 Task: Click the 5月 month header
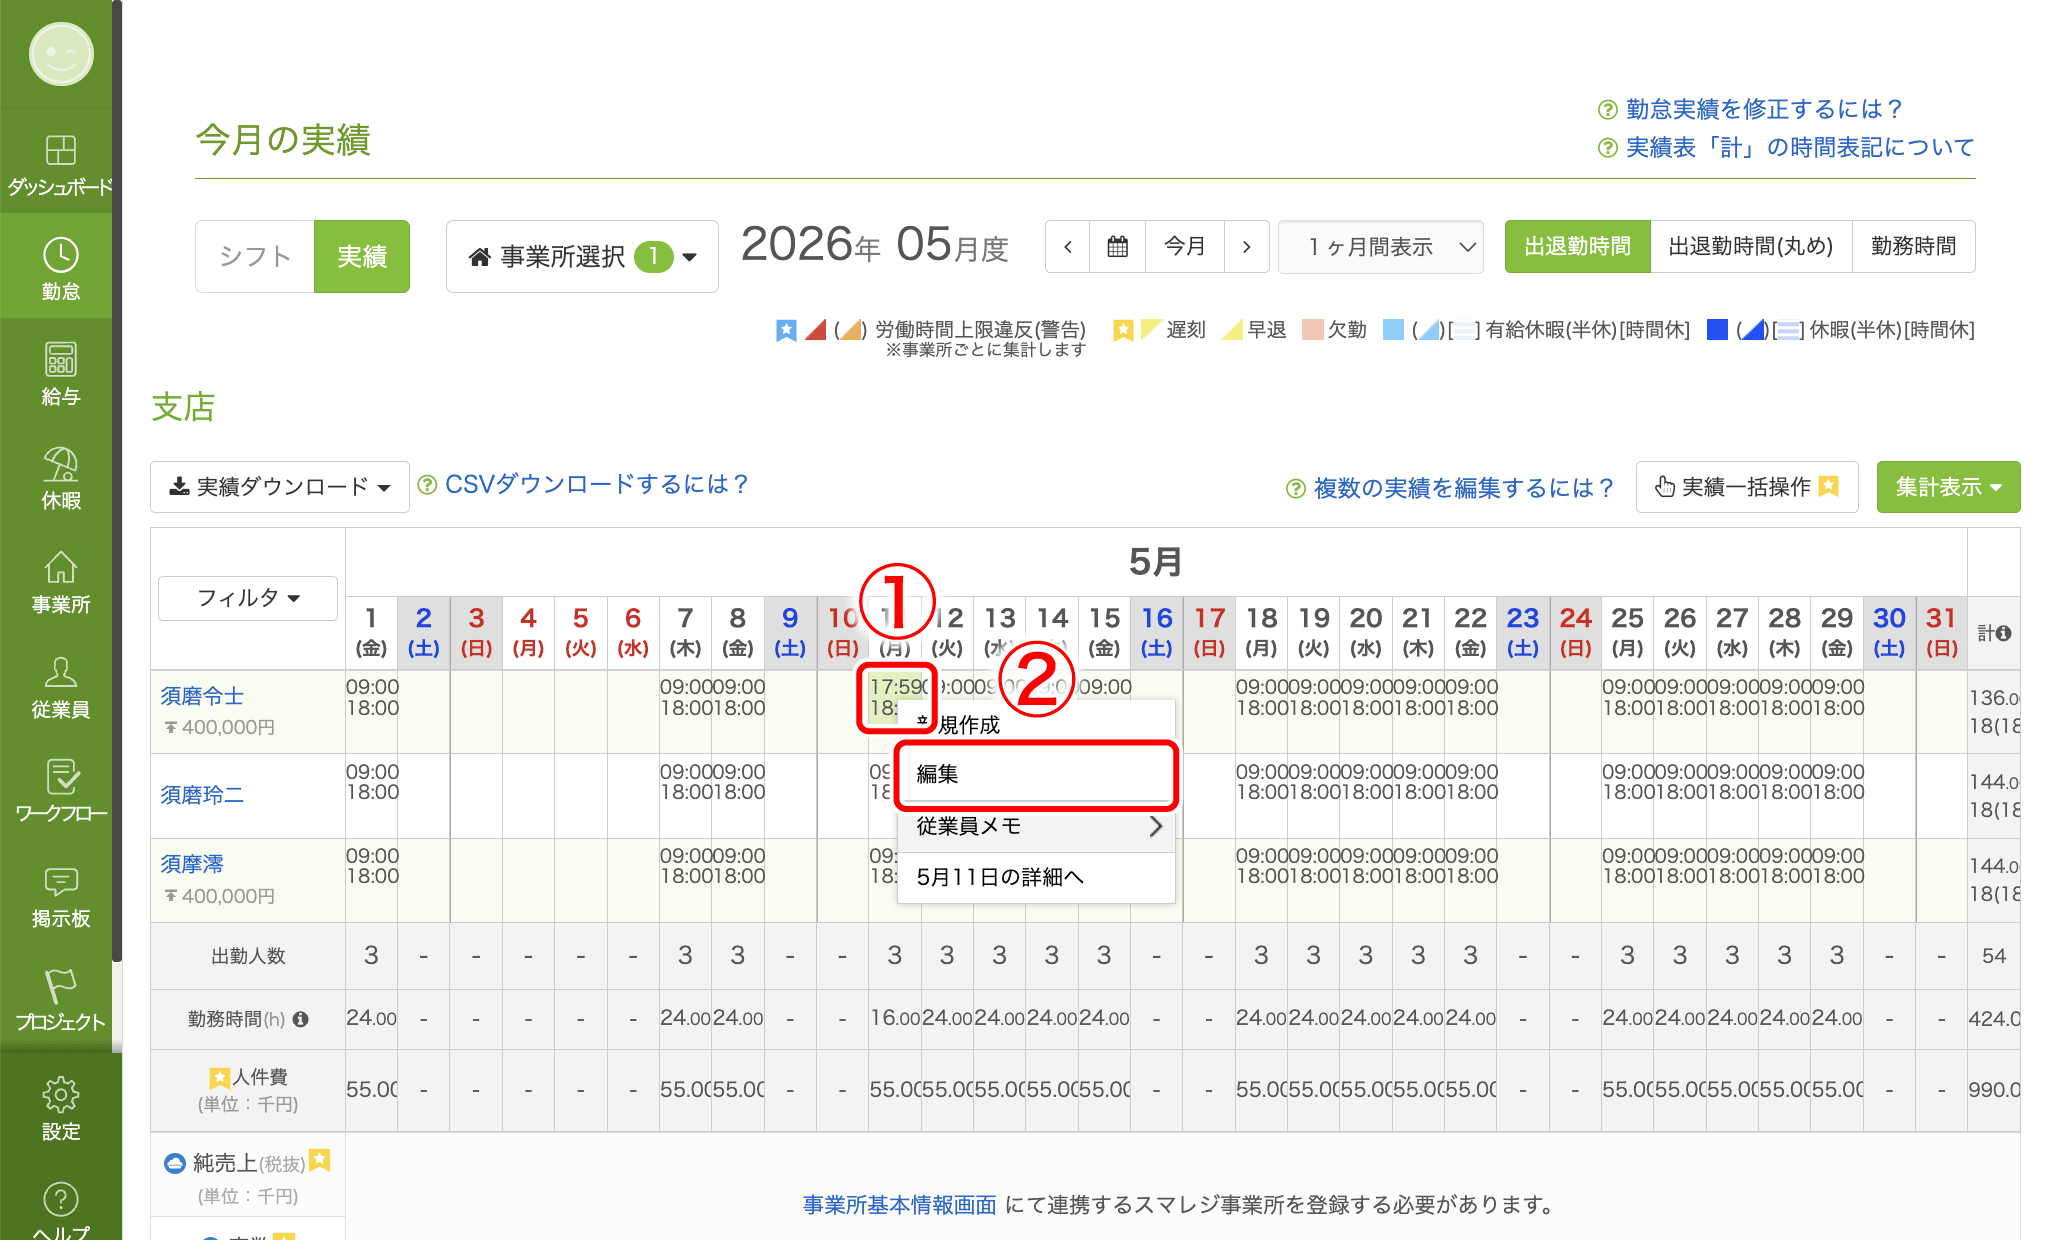1155,562
